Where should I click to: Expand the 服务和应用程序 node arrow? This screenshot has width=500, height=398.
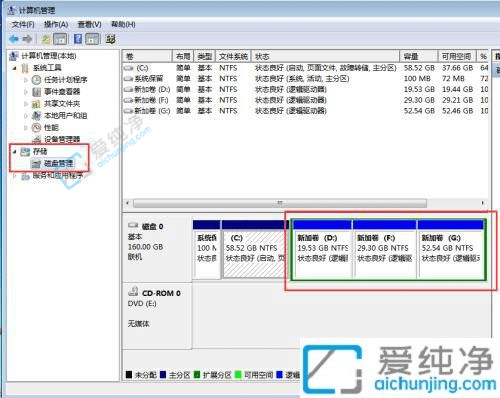click(14, 175)
